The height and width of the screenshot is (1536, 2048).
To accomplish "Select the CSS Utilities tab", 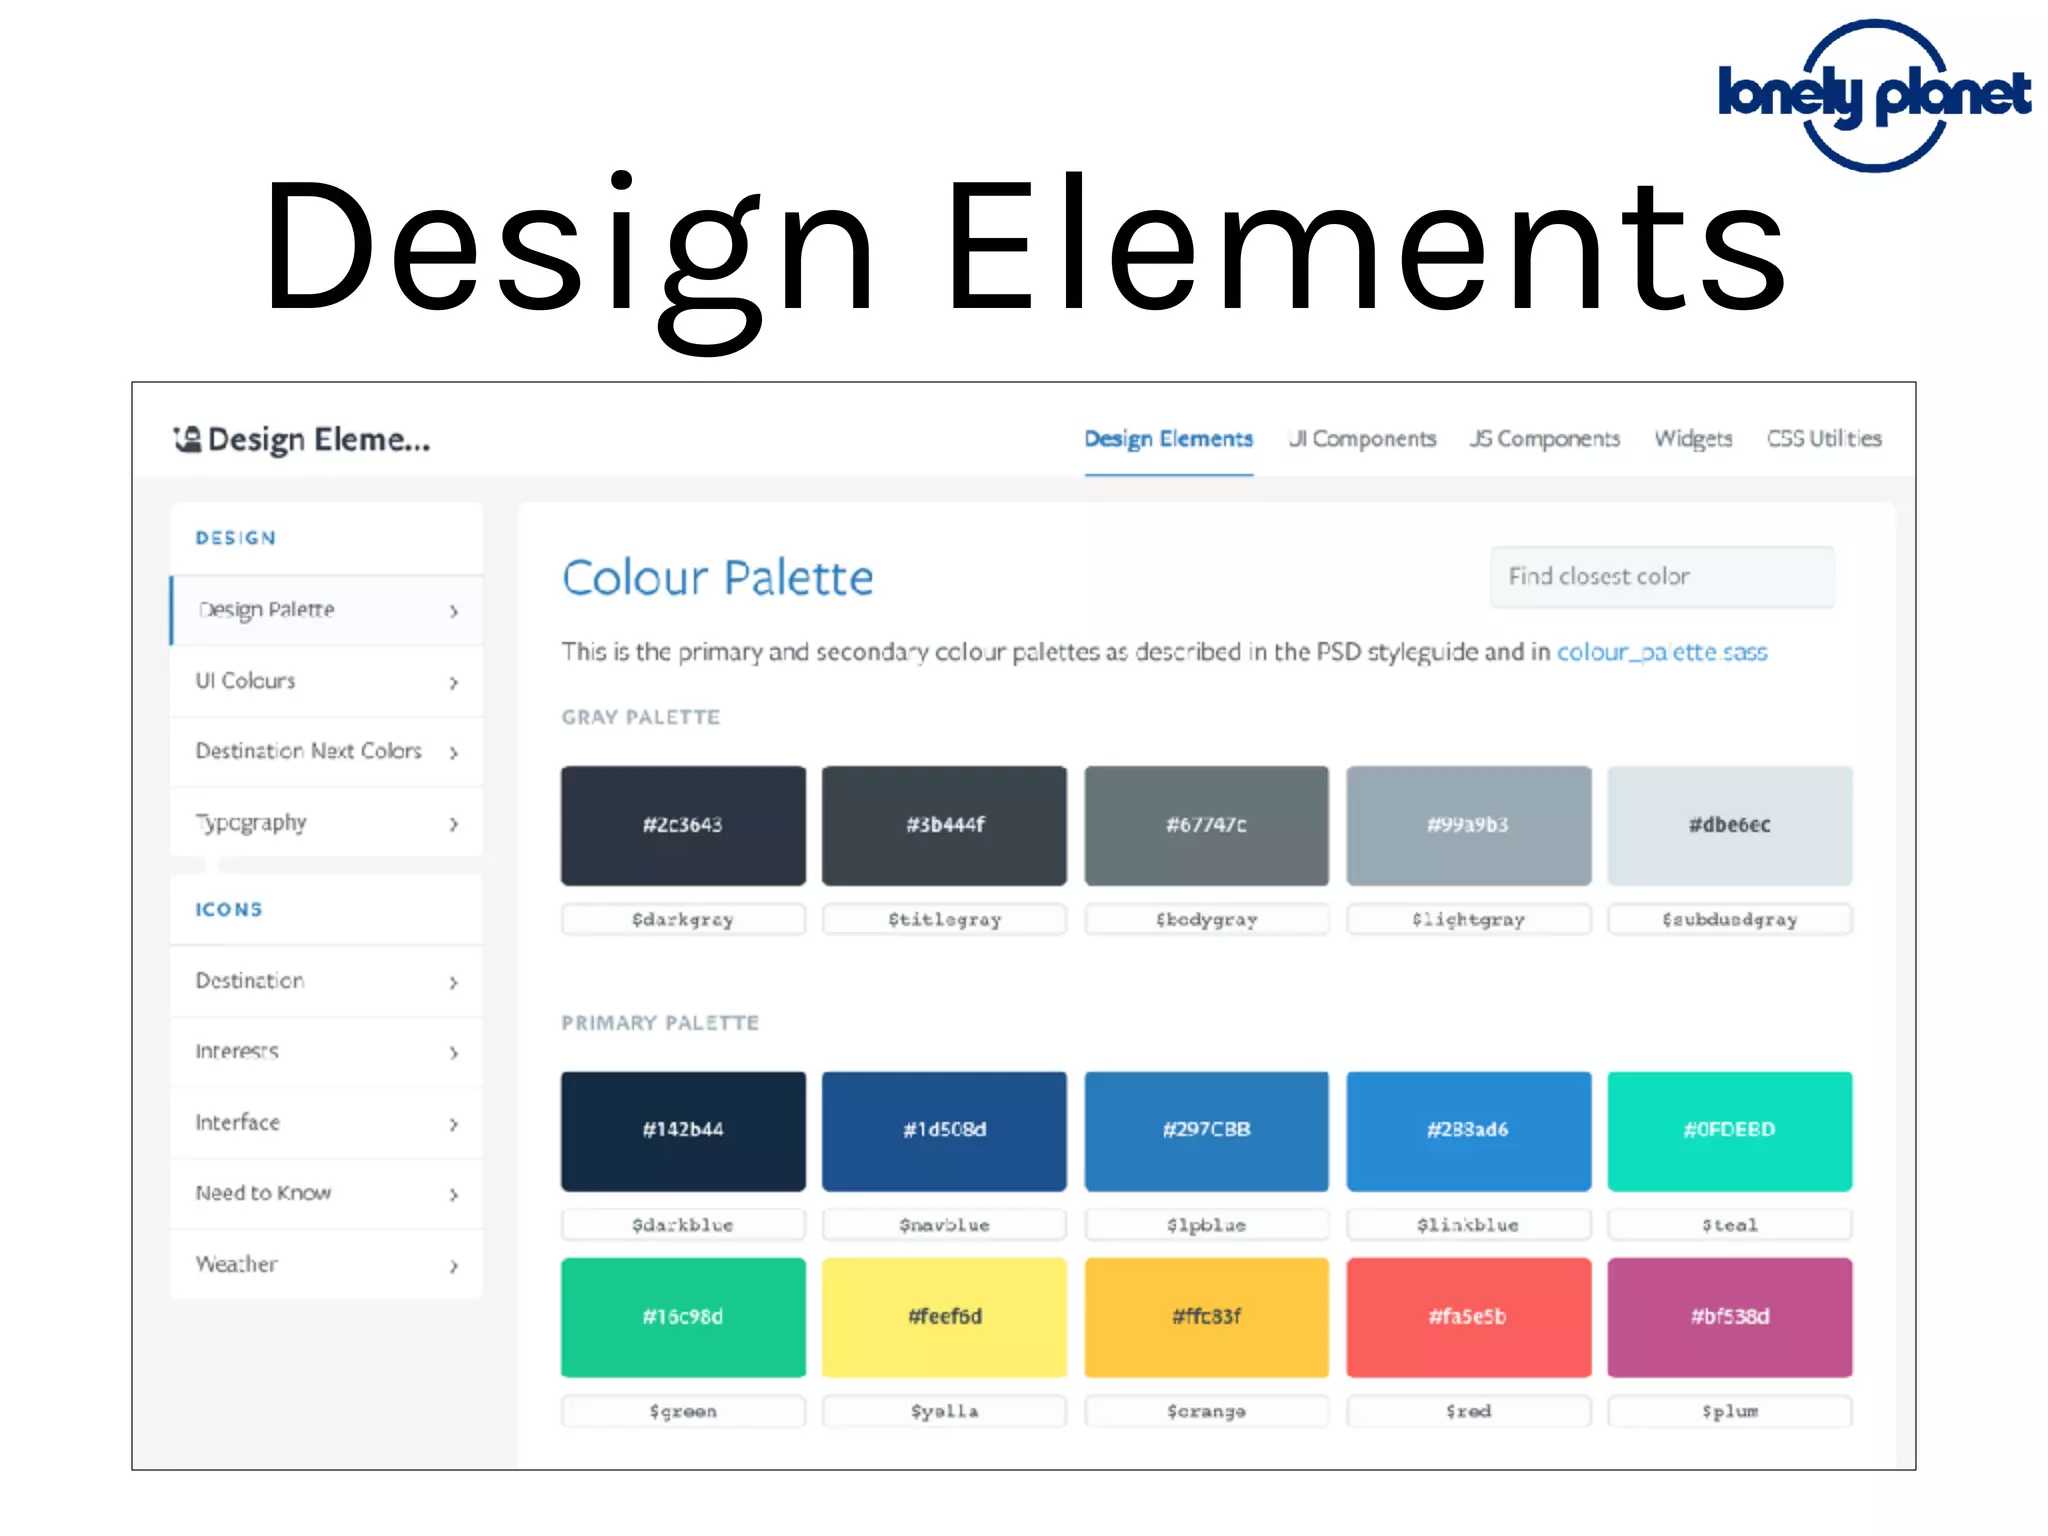I will [1824, 439].
